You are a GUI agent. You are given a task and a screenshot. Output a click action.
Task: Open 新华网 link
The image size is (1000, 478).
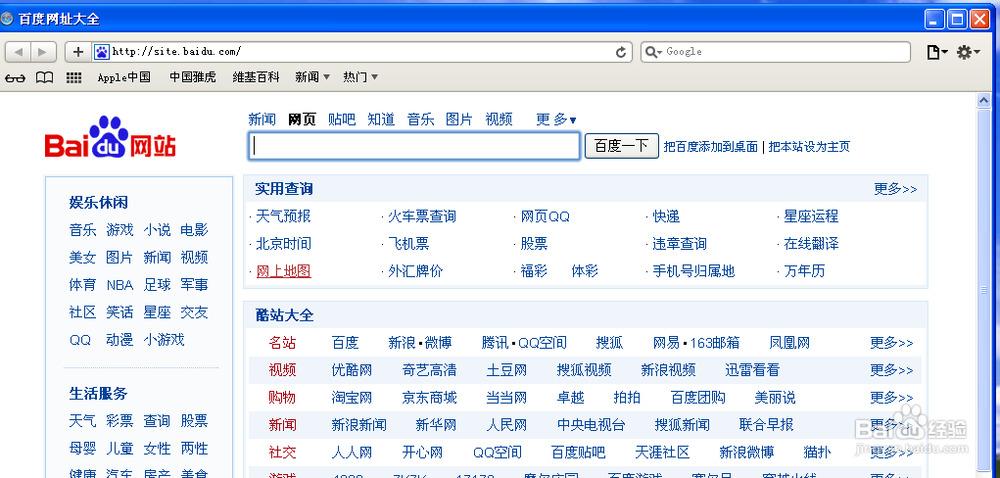point(436,424)
